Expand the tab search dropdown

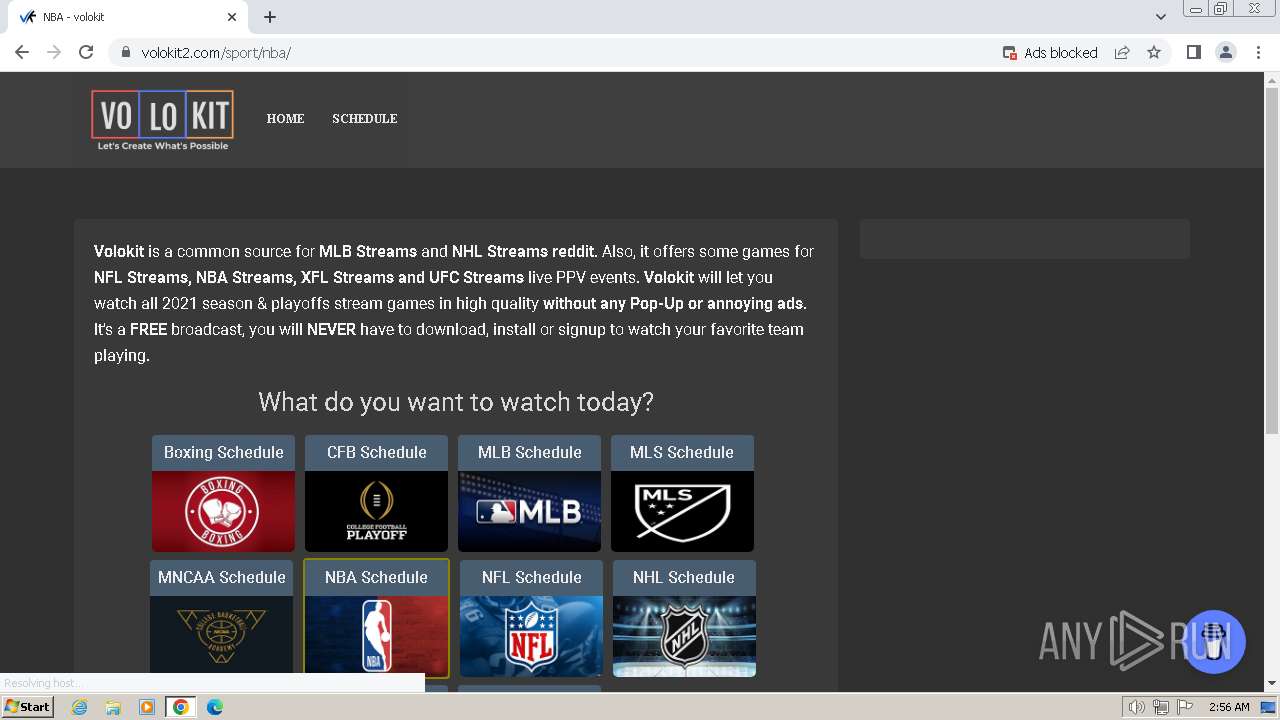(x=1161, y=17)
